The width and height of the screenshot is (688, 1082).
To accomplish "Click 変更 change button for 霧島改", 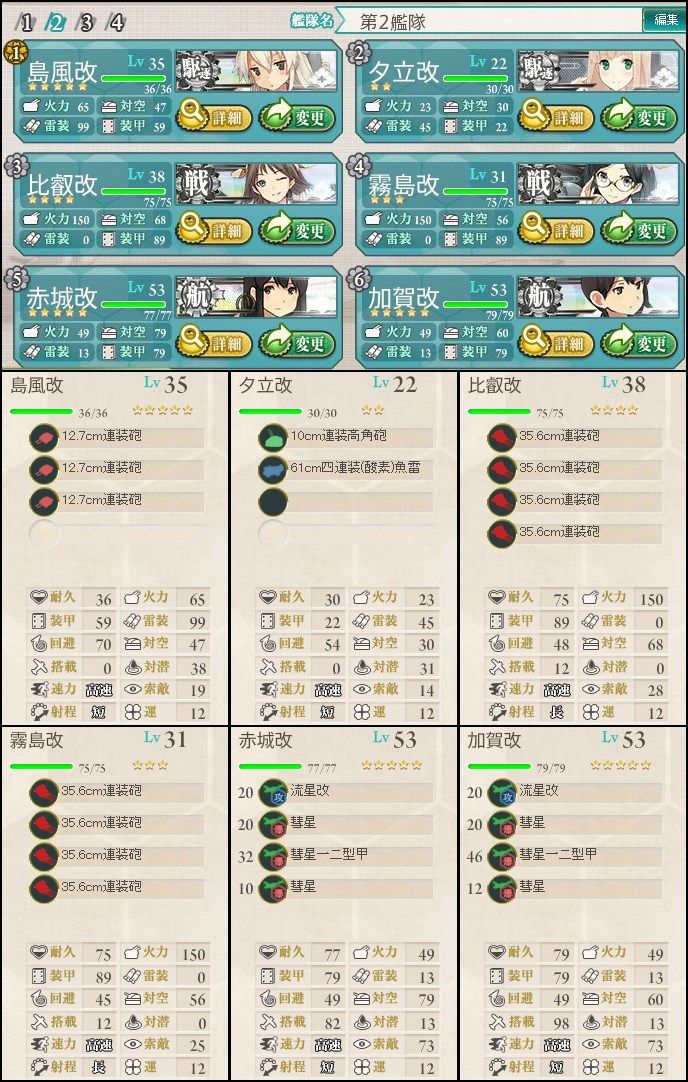I will point(639,230).
